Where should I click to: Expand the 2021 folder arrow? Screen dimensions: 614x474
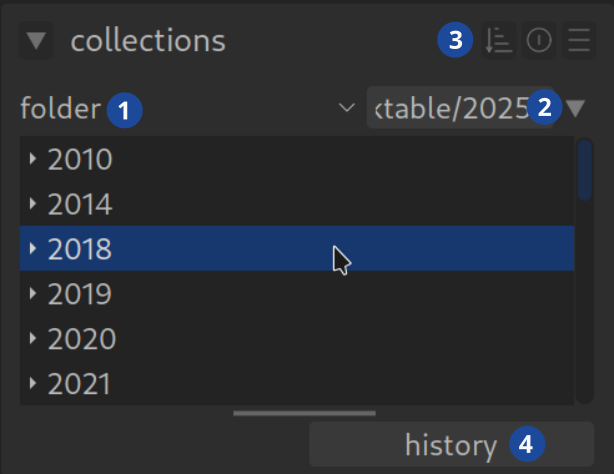(x=33, y=383)
